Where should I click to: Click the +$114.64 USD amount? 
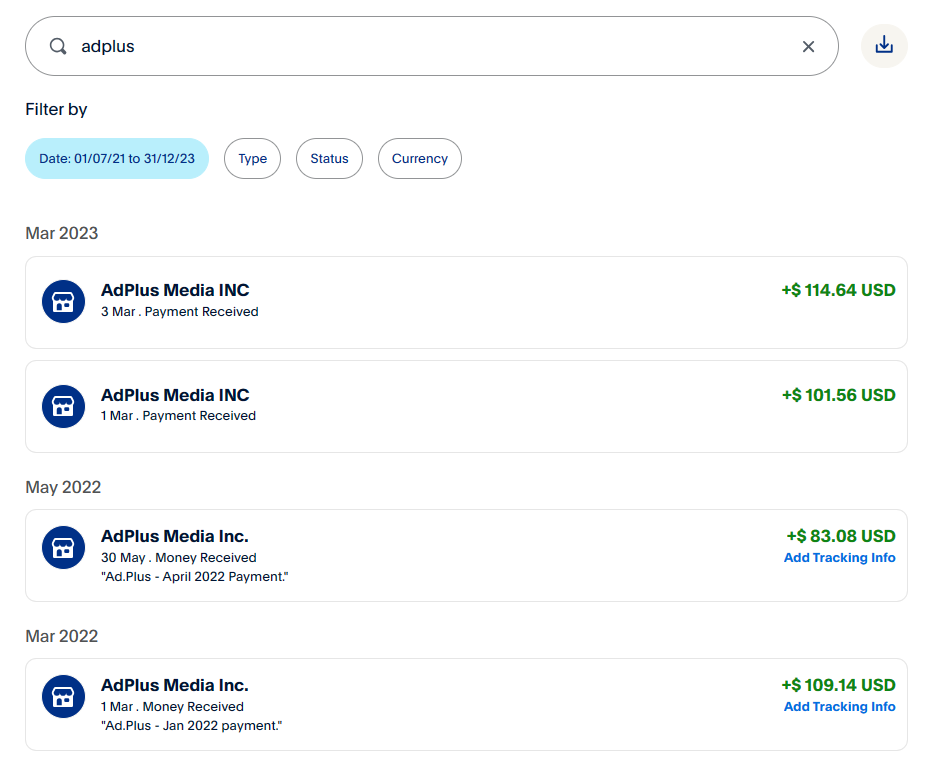pos(838,290)
